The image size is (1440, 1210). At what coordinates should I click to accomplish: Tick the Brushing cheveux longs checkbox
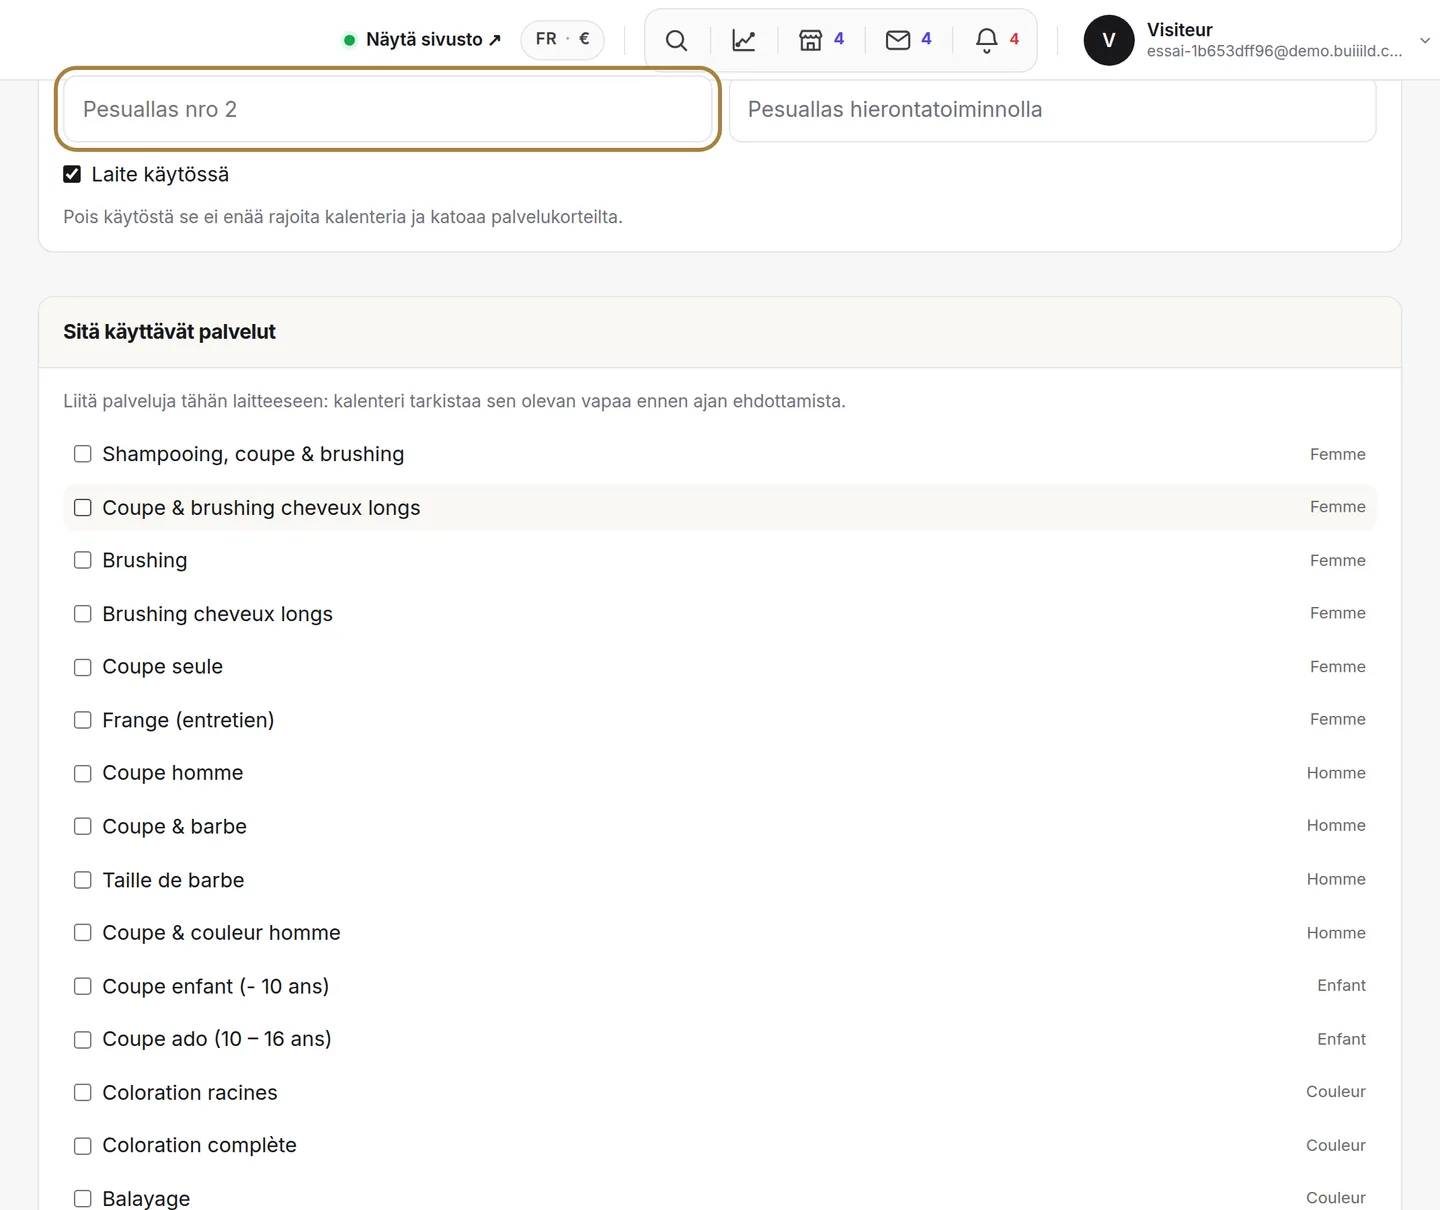(x=83, y=614)
